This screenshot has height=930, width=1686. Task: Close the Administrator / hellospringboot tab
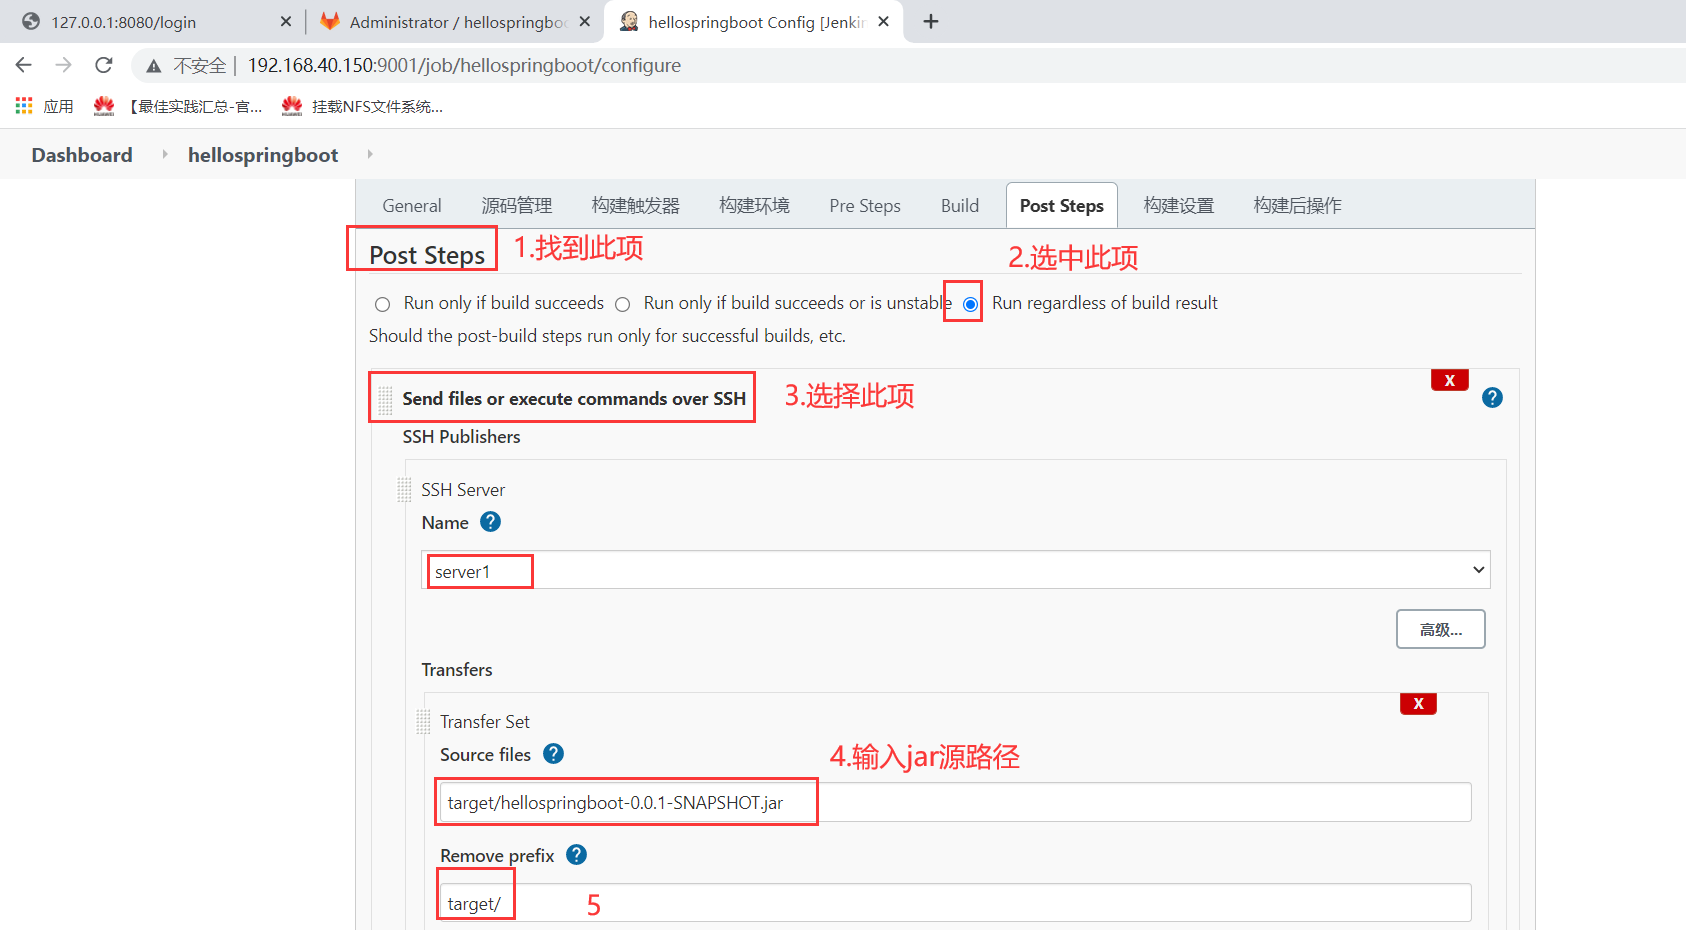click(585, 21)
